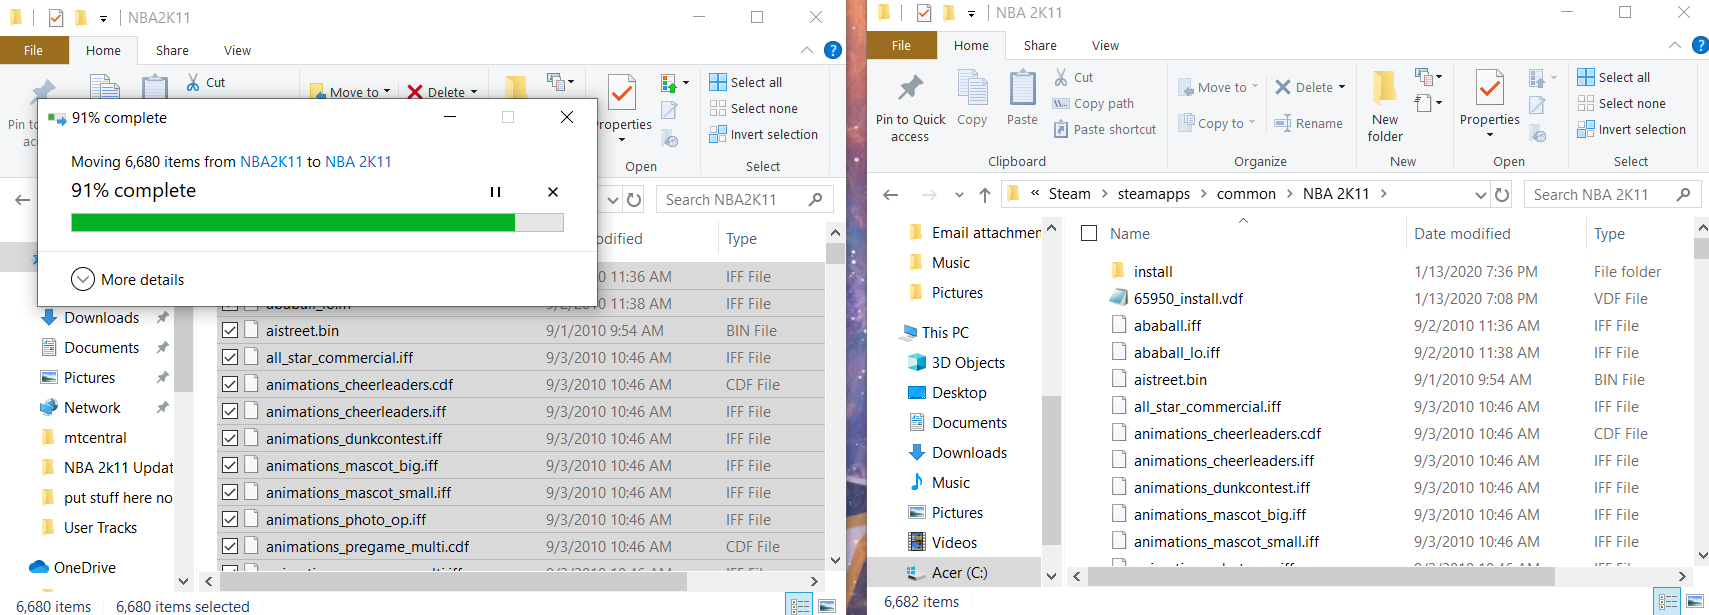
Task: Click Select none in right window
Action: pyautogui.click(x=1621, y=103)
